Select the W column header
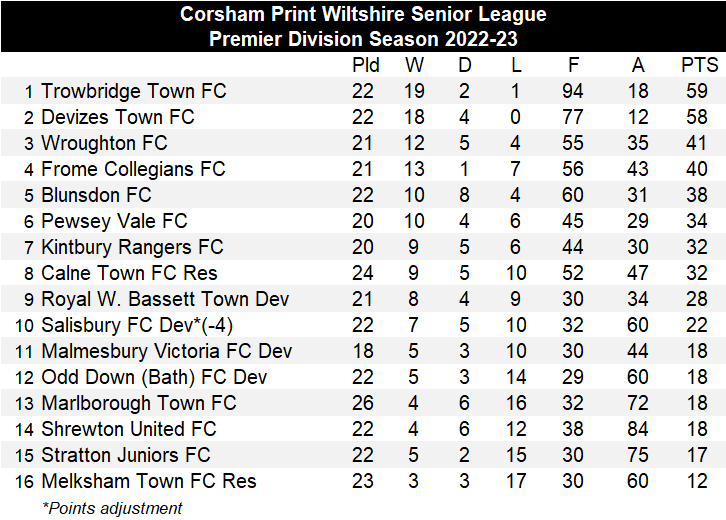Image resolution: width=726 pixels, height=520 pixels. tap(414, 65)
